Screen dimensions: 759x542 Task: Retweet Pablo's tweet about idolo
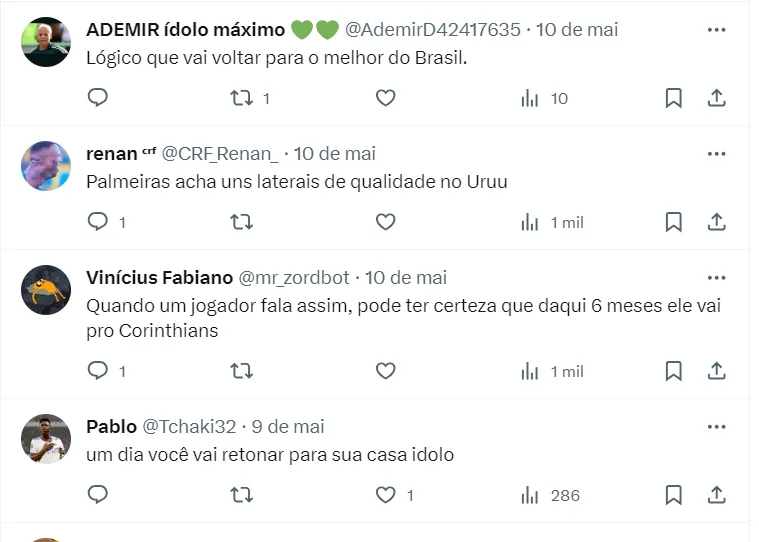click(x=242, y=495)
